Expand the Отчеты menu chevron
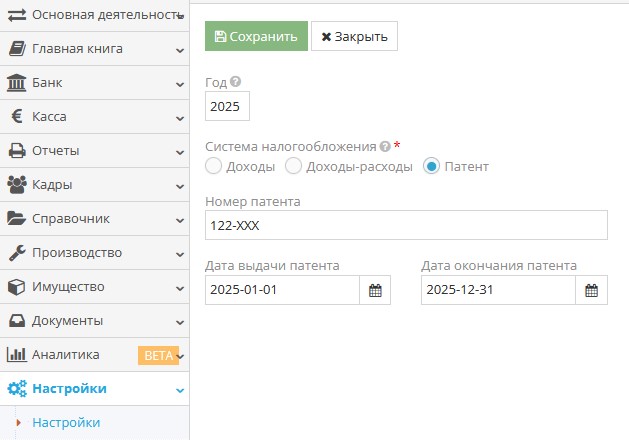629x440 pixels. (x=180, y=153)
